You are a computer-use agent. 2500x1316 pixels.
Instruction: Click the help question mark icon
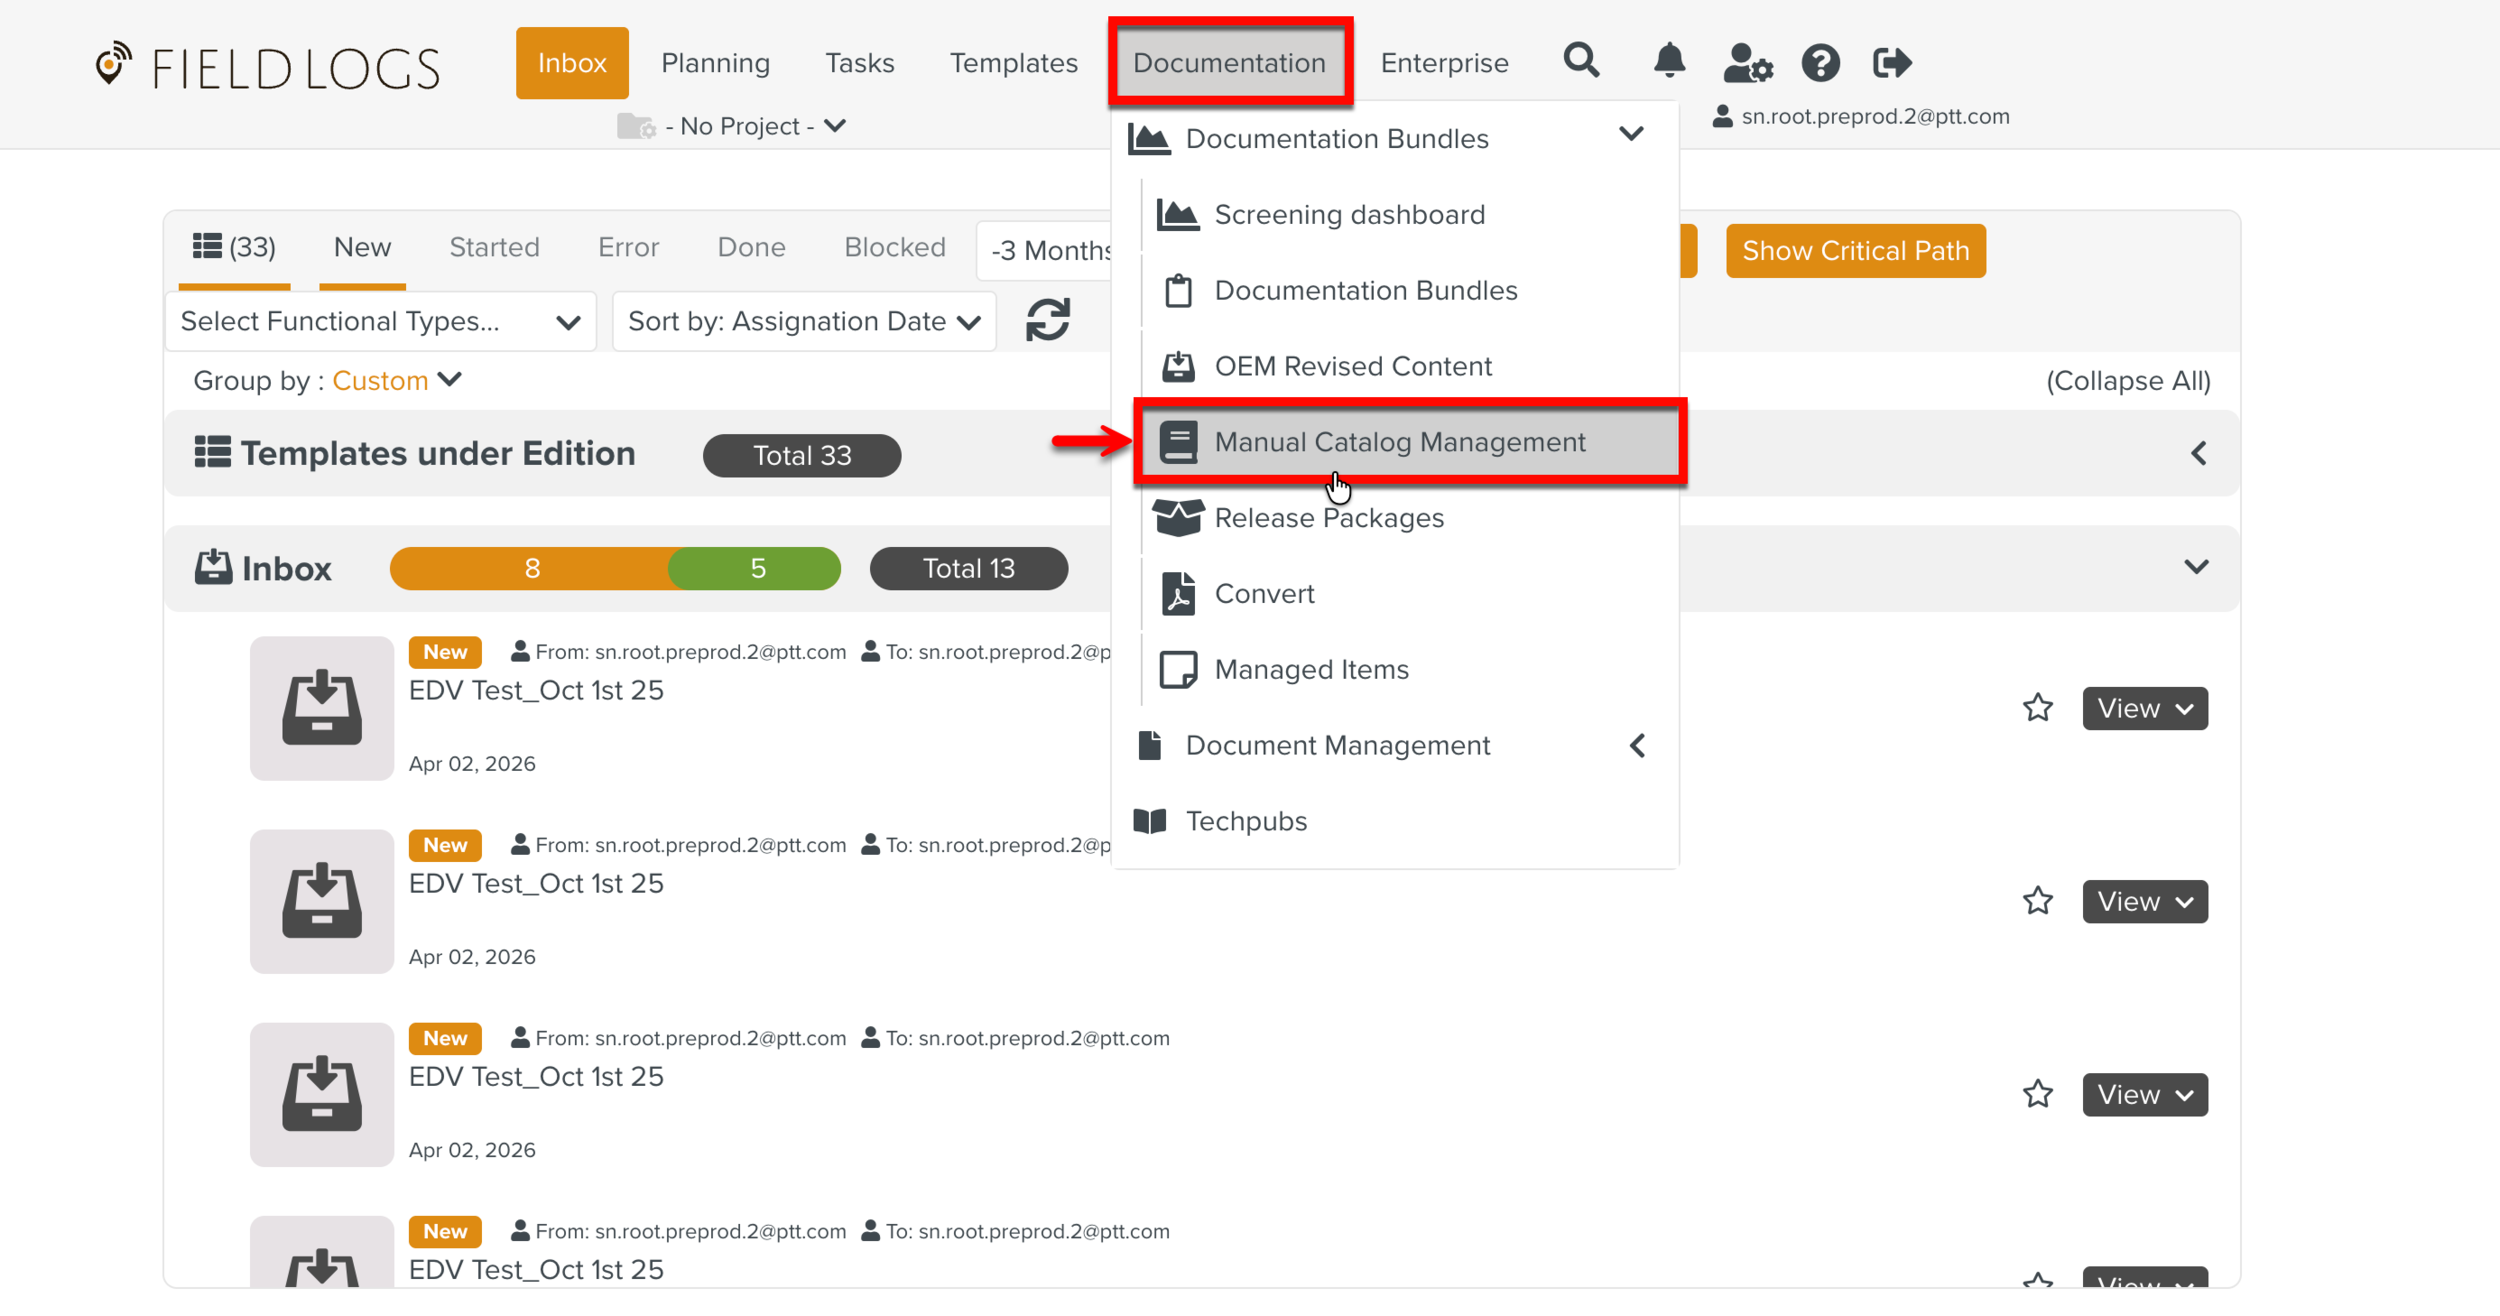pyautogui.click(x=1820, y=63)
